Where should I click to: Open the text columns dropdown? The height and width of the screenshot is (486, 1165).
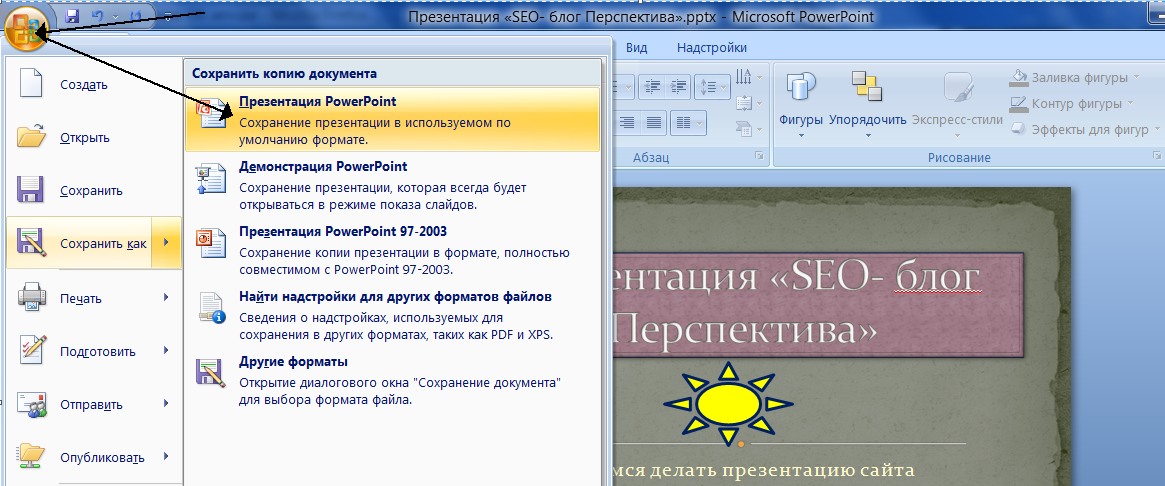(x=688, y=122)
